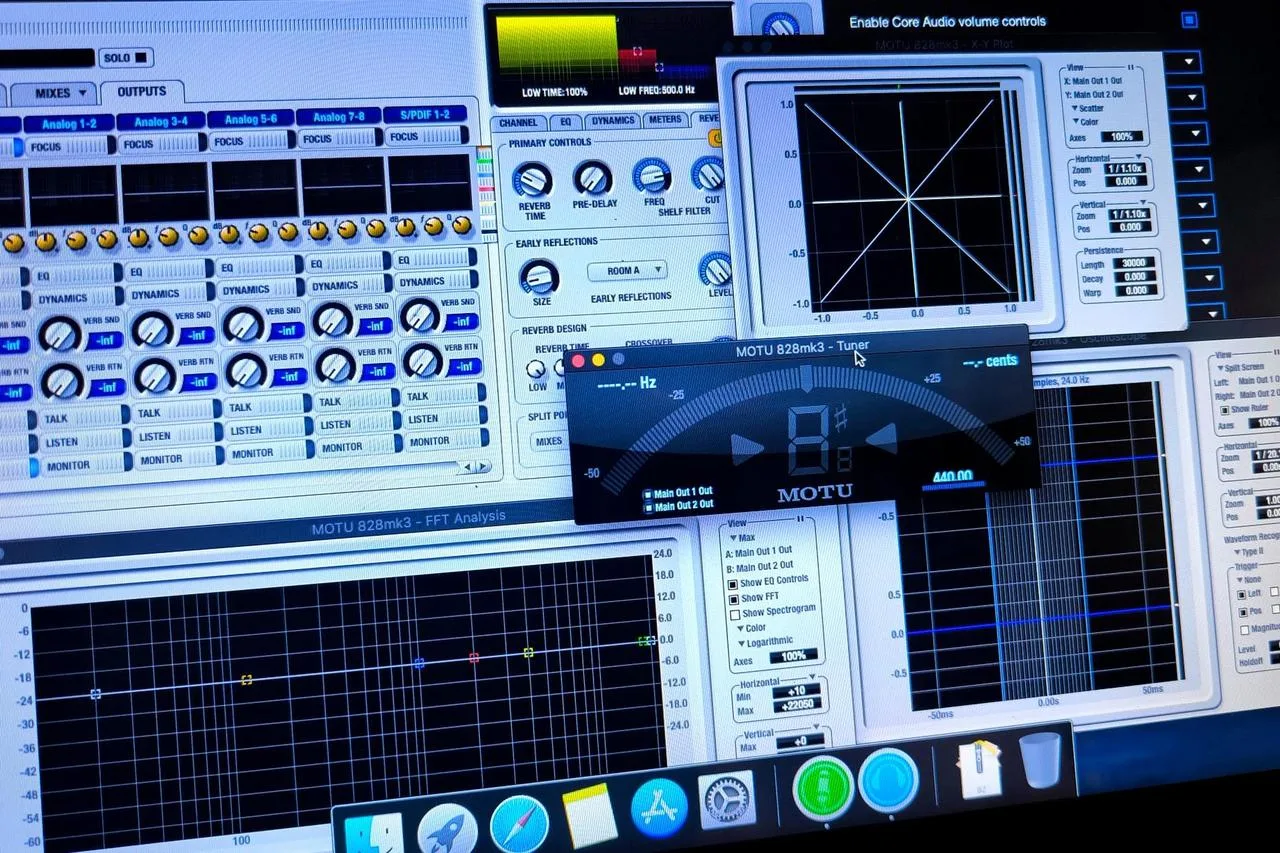This screenshot has height=853, width=1280.
Task: Open System Preferences in the Dock
Action: point(726,798)
